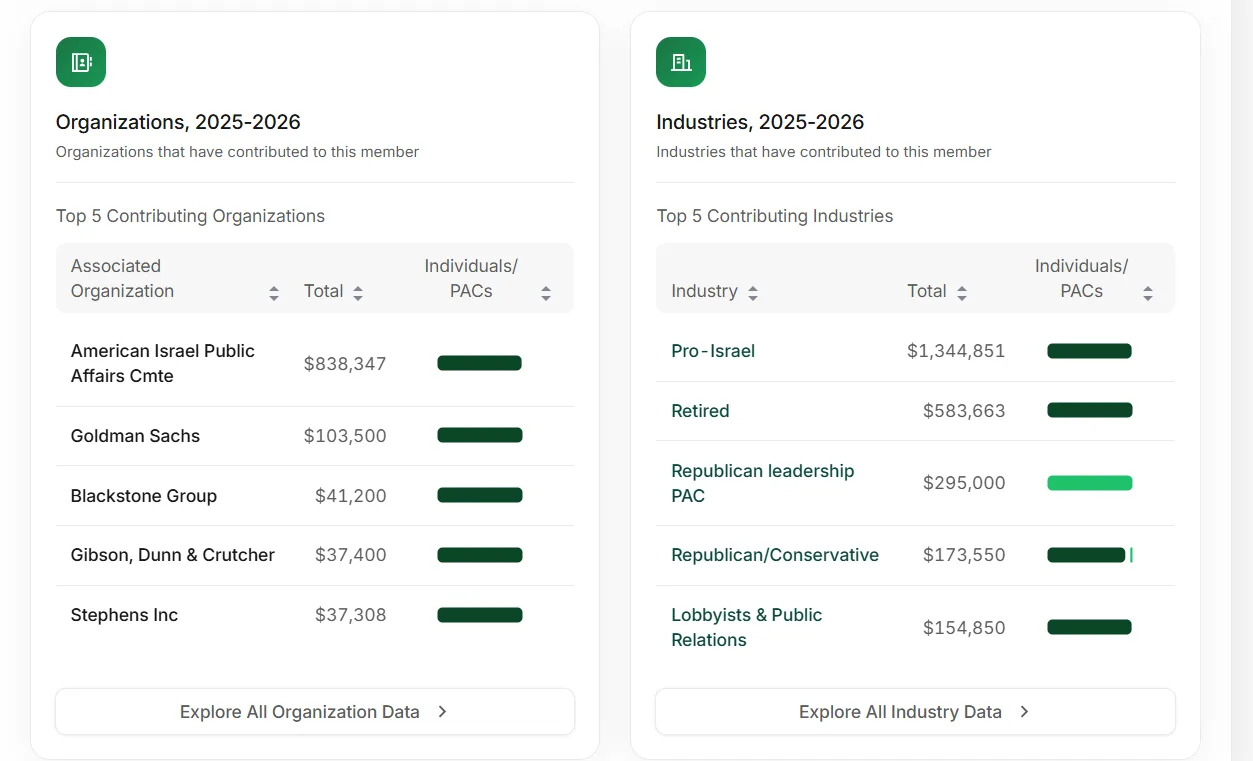The height and width of the screenshot is (761, 1253).
Task: Open the Republican leadership PAC link
Action: [763, 483]
